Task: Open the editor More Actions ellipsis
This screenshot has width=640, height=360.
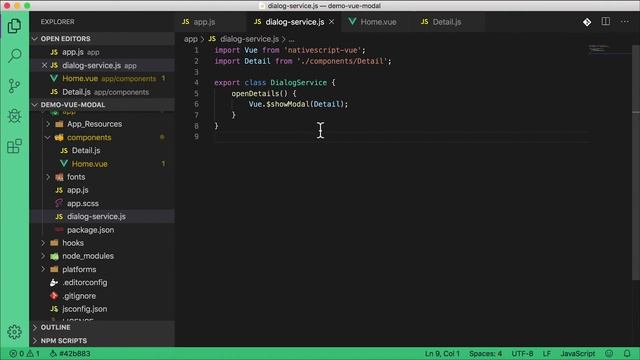Action: [625, 22]
